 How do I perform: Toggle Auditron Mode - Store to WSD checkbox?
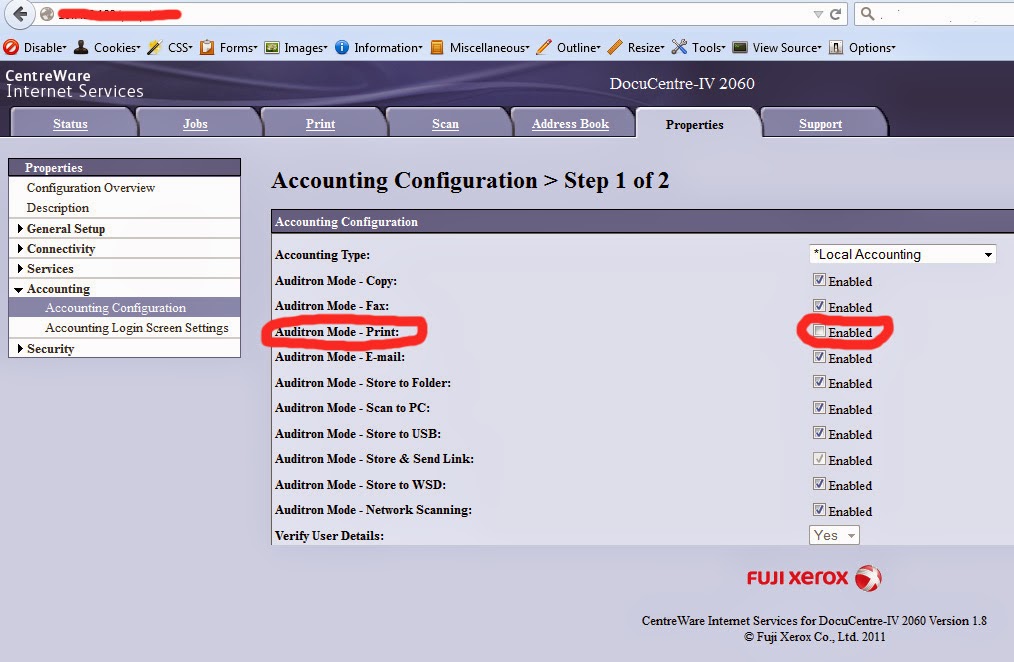[819, 484]
